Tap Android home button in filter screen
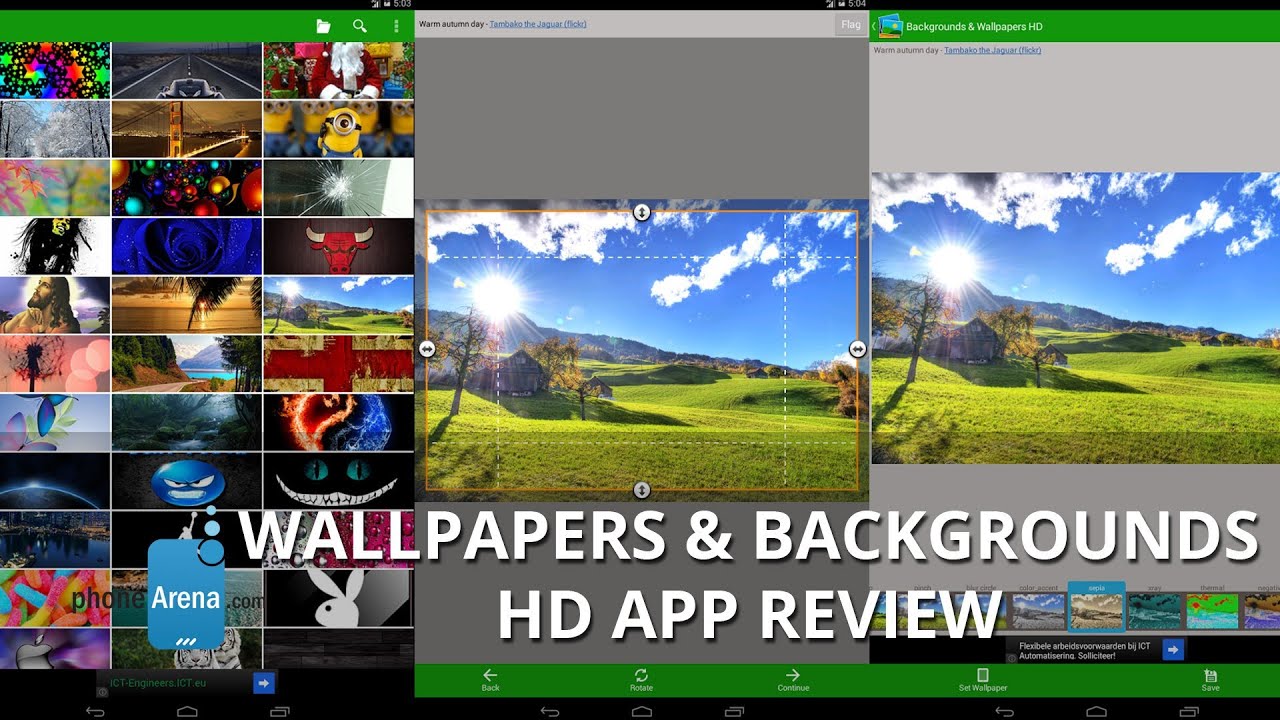 click(x=1097, y=711)
